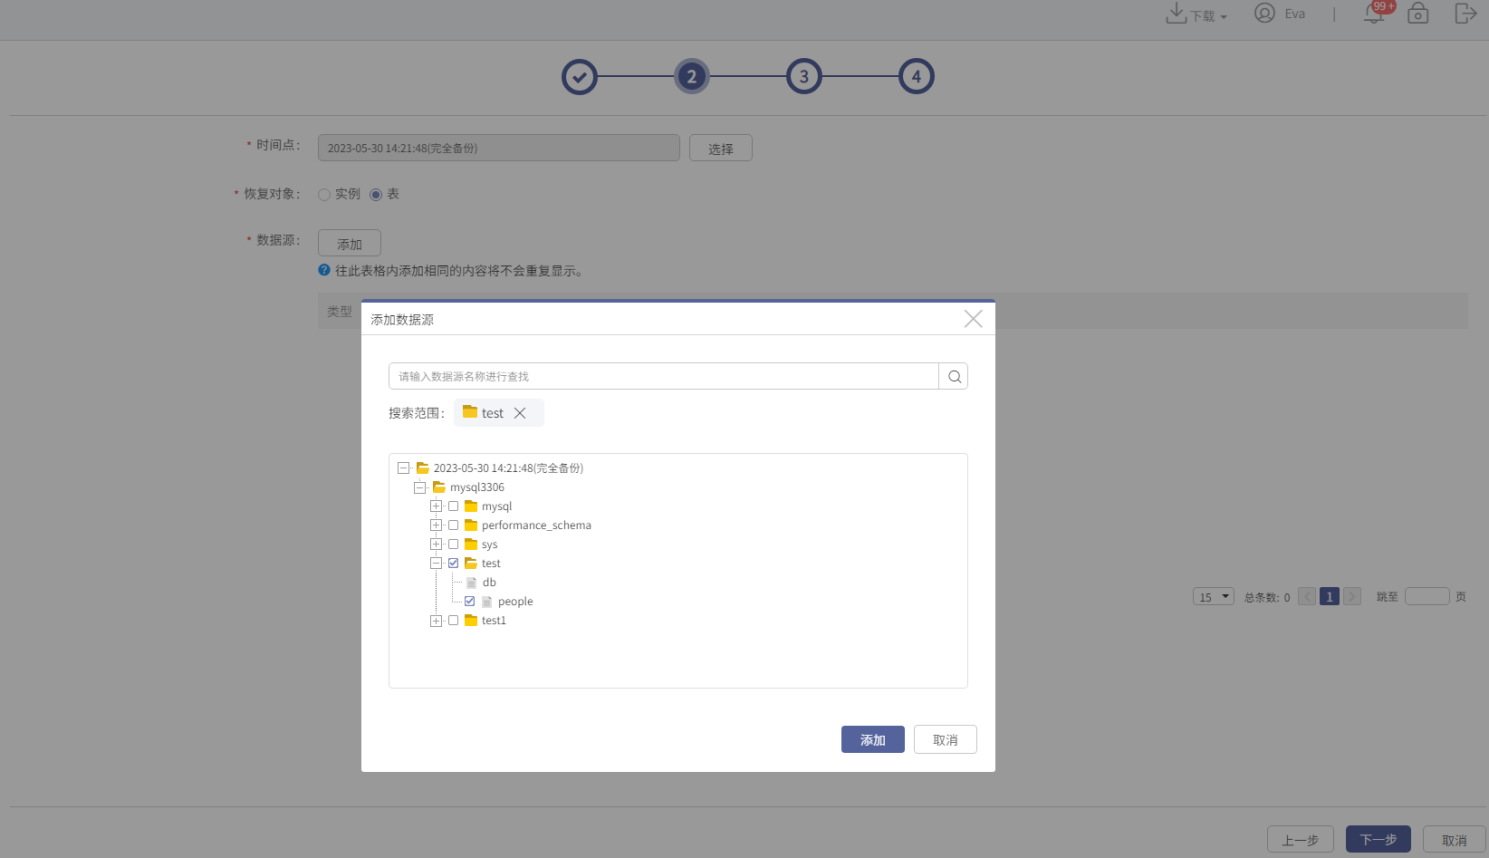The image size is (1489, 858).
Task: Expand the sys node
Action: [436, 544]
